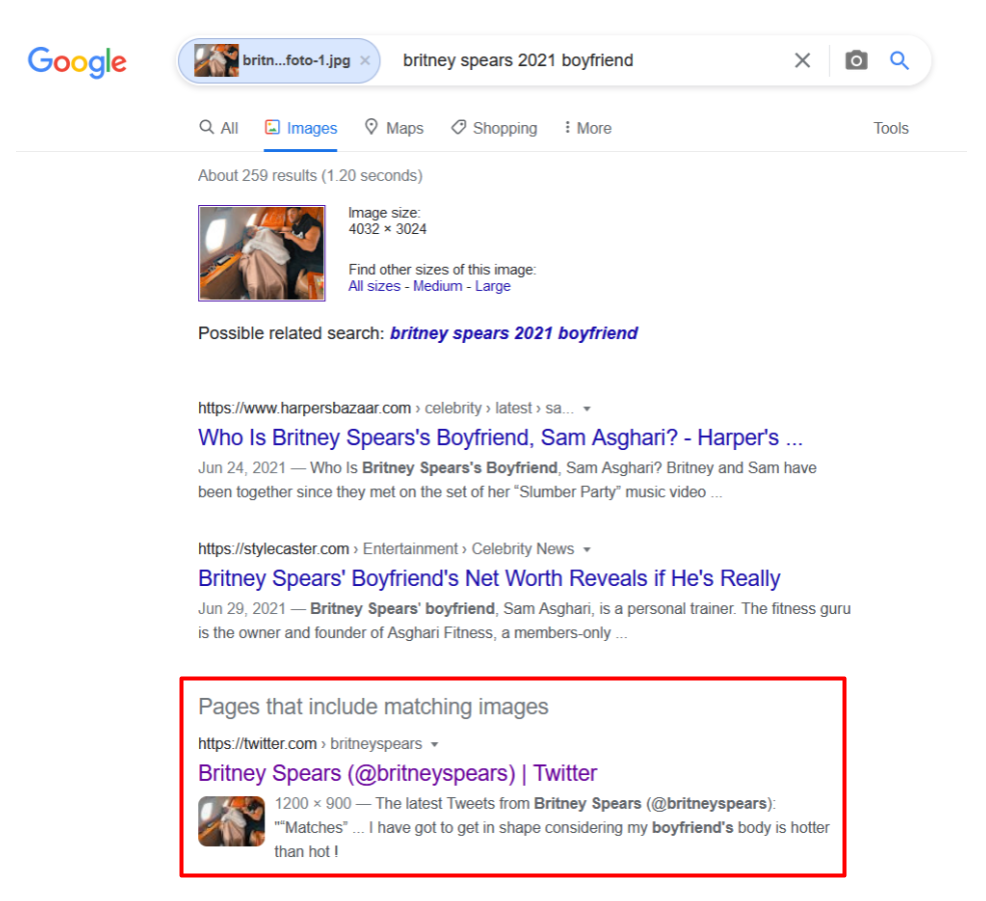Image resolution: width=986 pixels, height=901 pixels.
Task: Open the Britney Spears Twitter result
Action: [397, 773]
